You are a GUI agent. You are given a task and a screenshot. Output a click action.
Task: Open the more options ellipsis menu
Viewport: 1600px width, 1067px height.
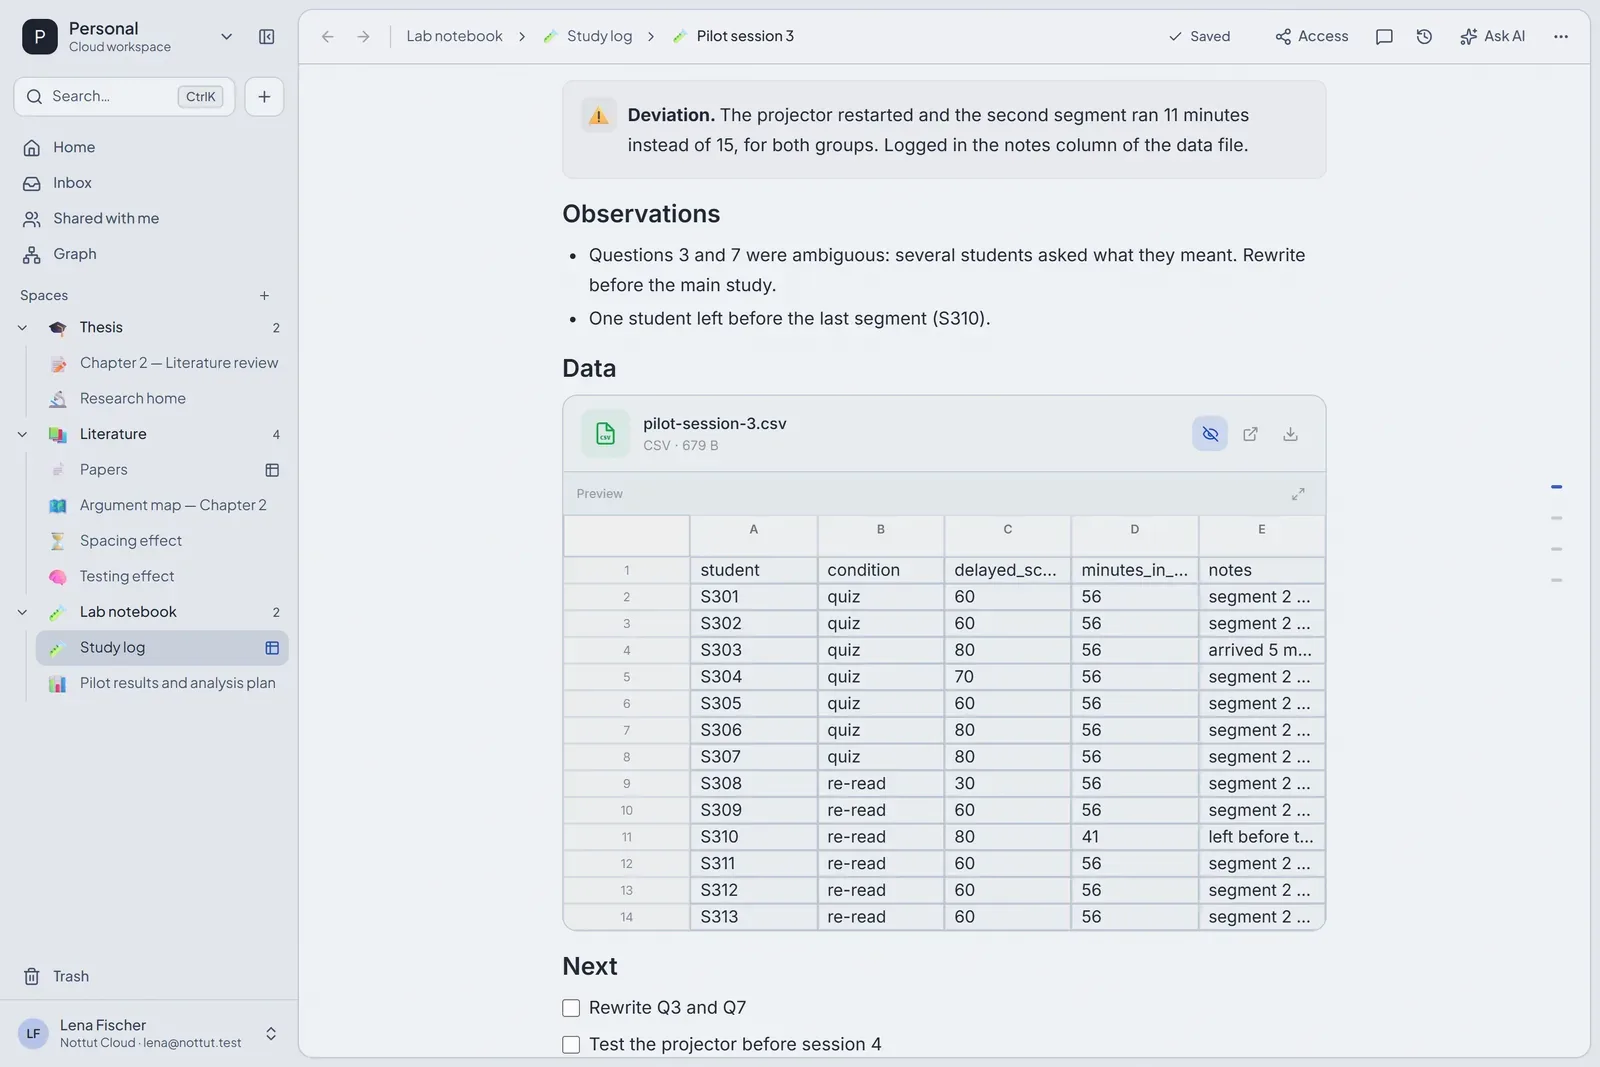pos(1561,37)
